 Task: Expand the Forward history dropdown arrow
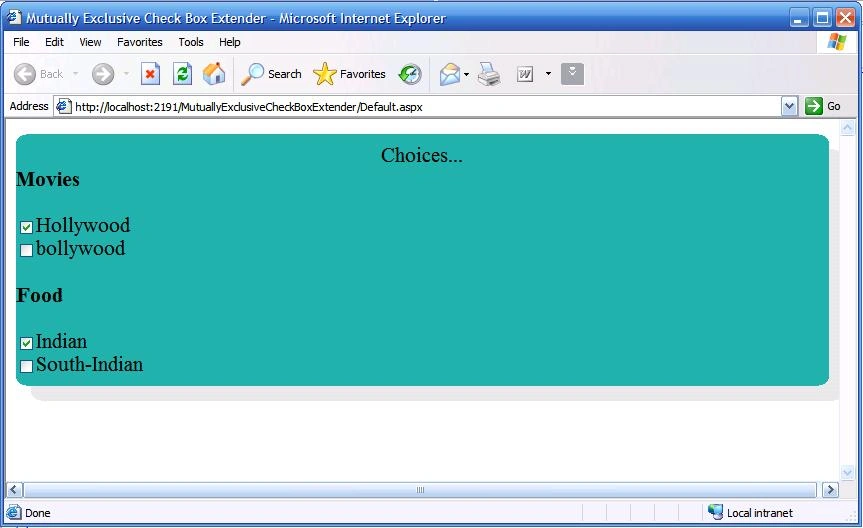126,74
